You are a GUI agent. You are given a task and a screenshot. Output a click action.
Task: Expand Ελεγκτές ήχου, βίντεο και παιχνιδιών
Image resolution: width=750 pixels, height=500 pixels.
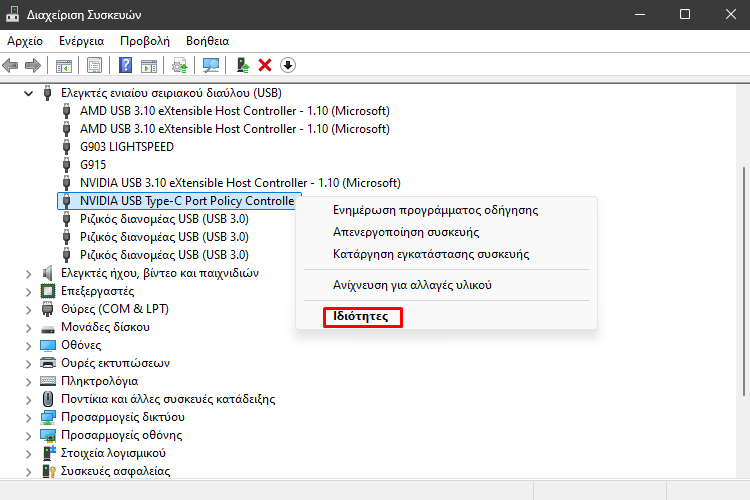tap(29, 274)
